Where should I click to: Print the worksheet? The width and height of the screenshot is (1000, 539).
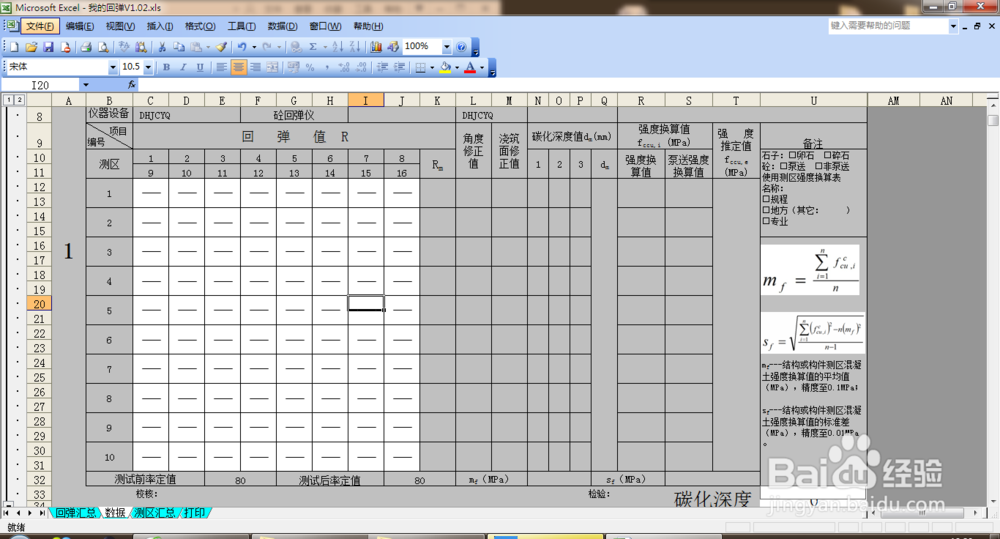click(86, 47)
